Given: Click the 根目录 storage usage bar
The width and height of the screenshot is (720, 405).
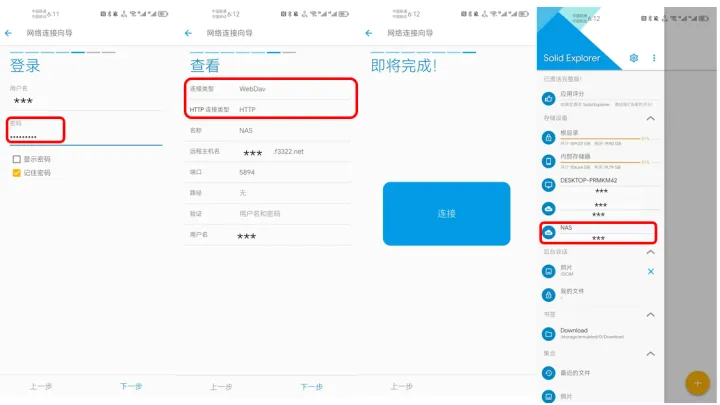Looking at the screenshot, I should [x=600, y=138].
